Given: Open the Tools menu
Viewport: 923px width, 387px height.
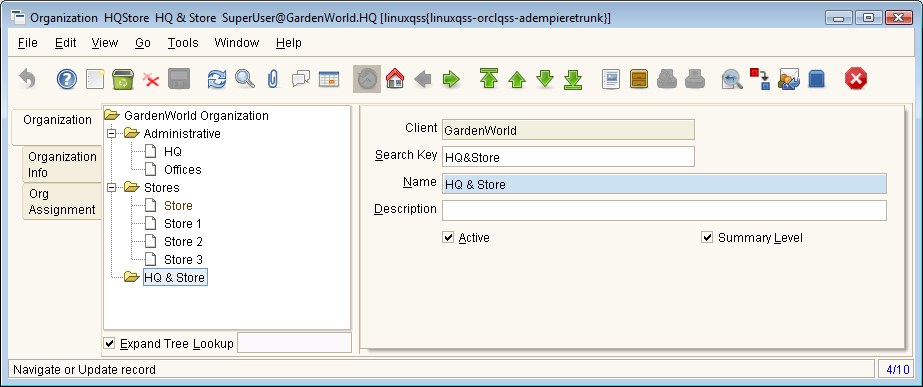Looking at the screenshot, I should (x=183, y=42).
